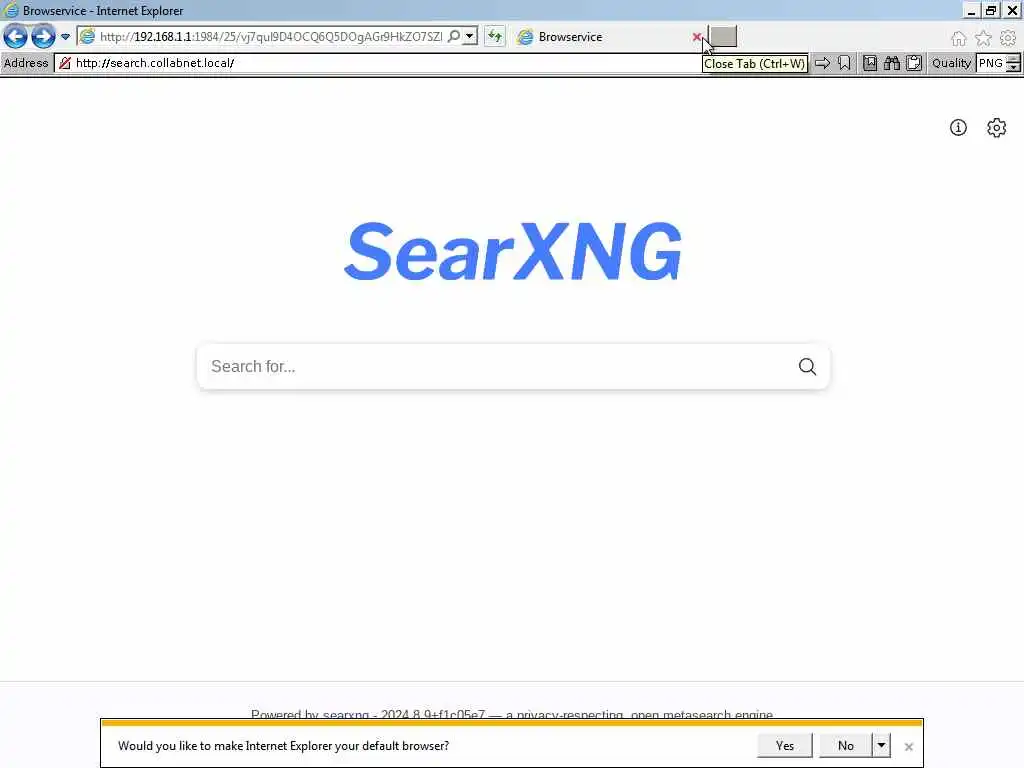This screenshot has height=768, width=1024.
Task: Open a new tab with the gray button
Action: (x=723, y=37)
